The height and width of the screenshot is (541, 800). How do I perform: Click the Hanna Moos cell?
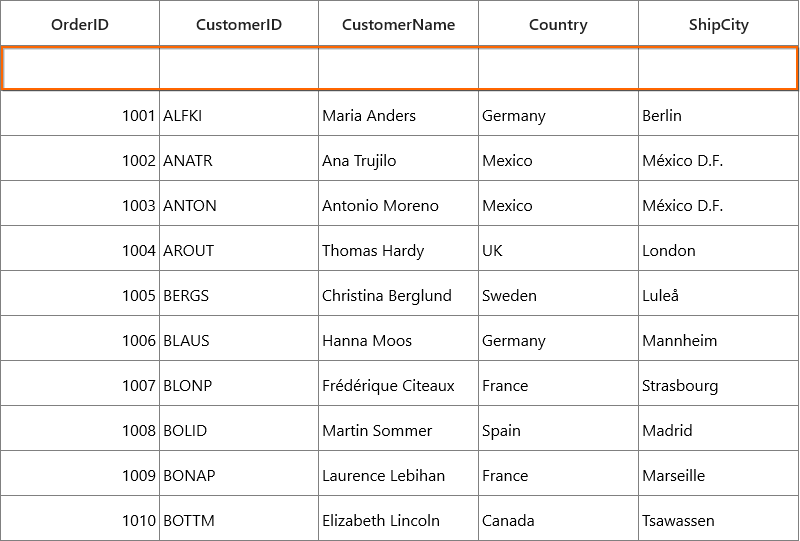pyautogui.click(x=398, y=338)
